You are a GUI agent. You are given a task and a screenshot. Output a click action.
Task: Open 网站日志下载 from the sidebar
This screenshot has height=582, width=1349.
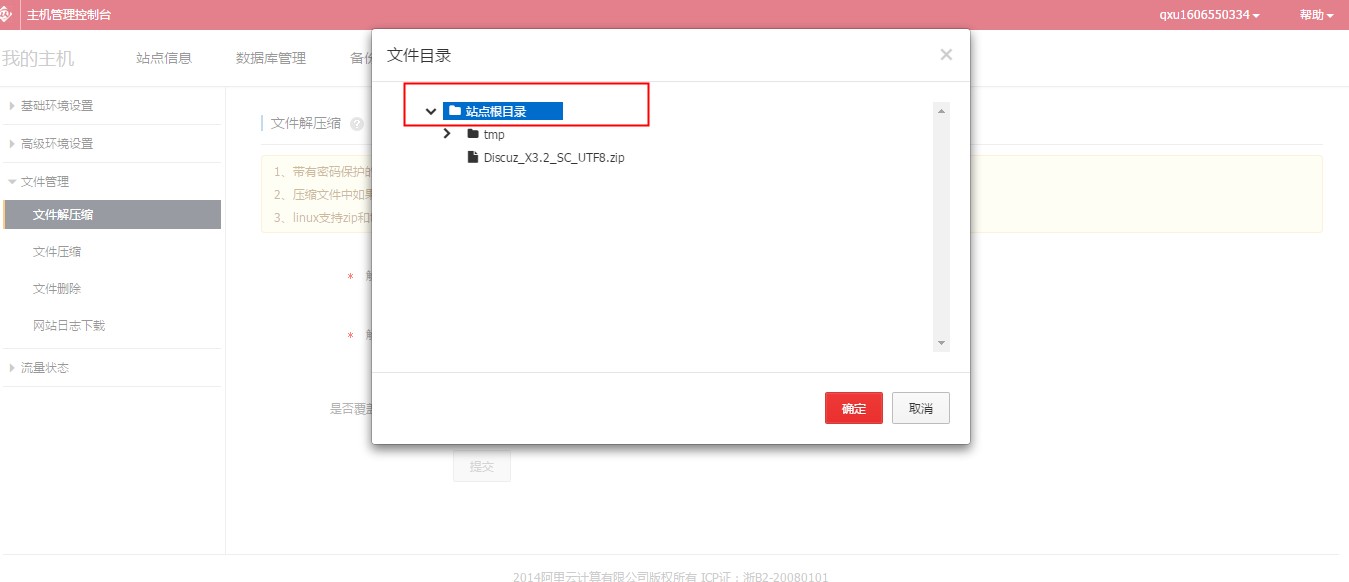coord(69,326)
